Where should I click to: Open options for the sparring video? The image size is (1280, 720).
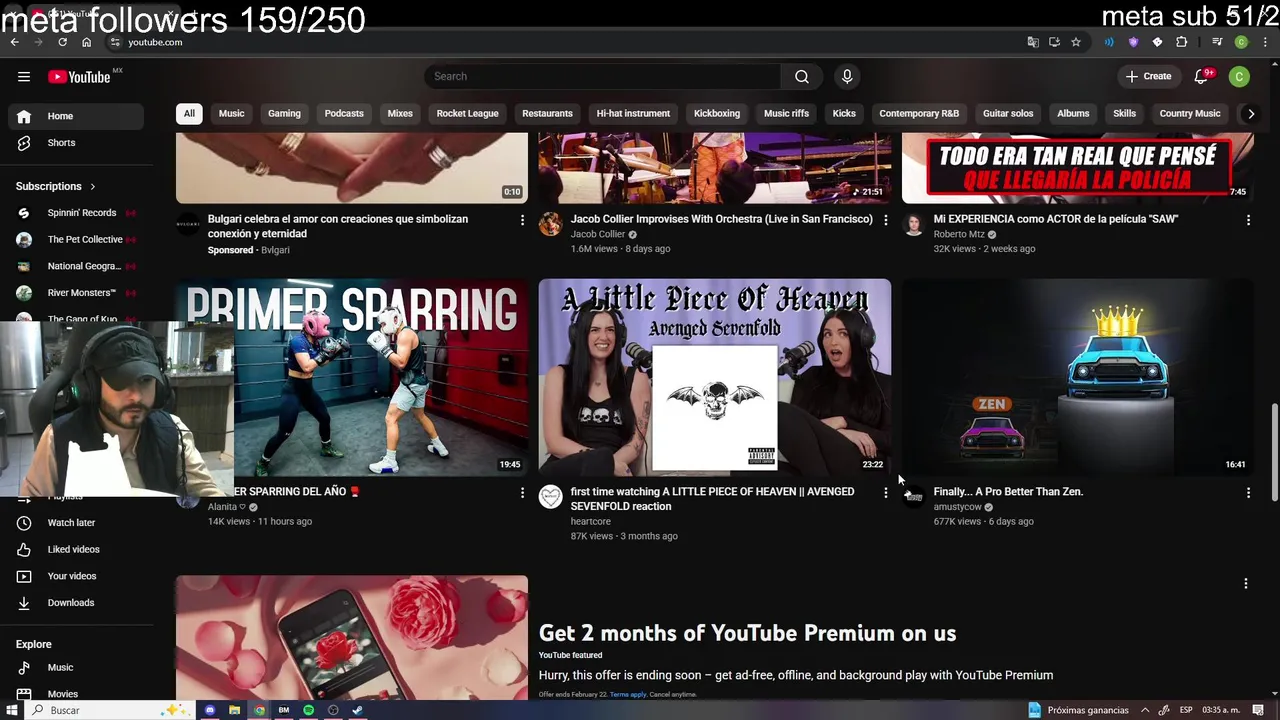(522, 493)
